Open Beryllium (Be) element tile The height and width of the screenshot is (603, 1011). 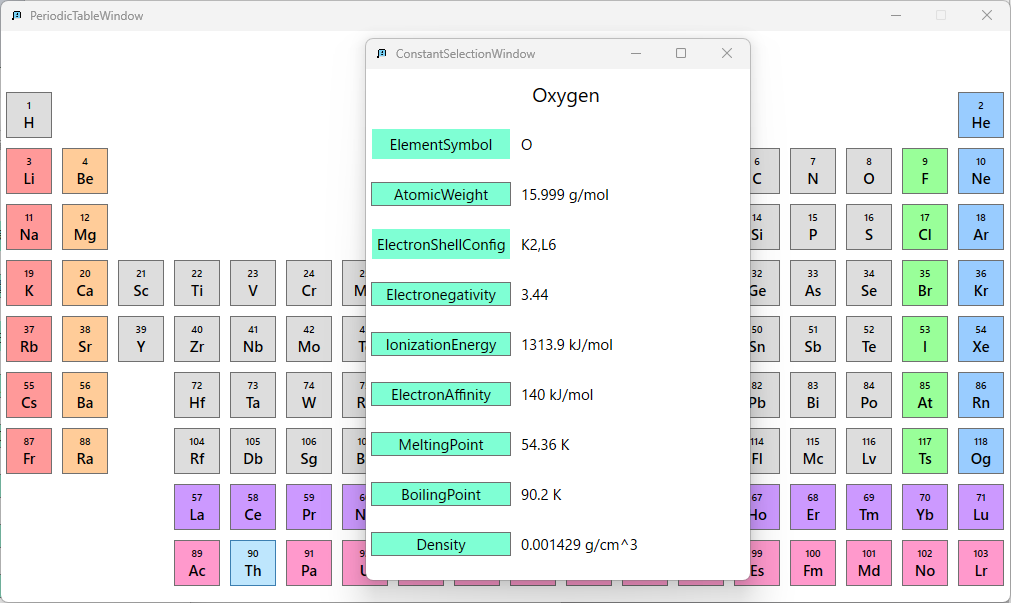[x=85, y=171]
